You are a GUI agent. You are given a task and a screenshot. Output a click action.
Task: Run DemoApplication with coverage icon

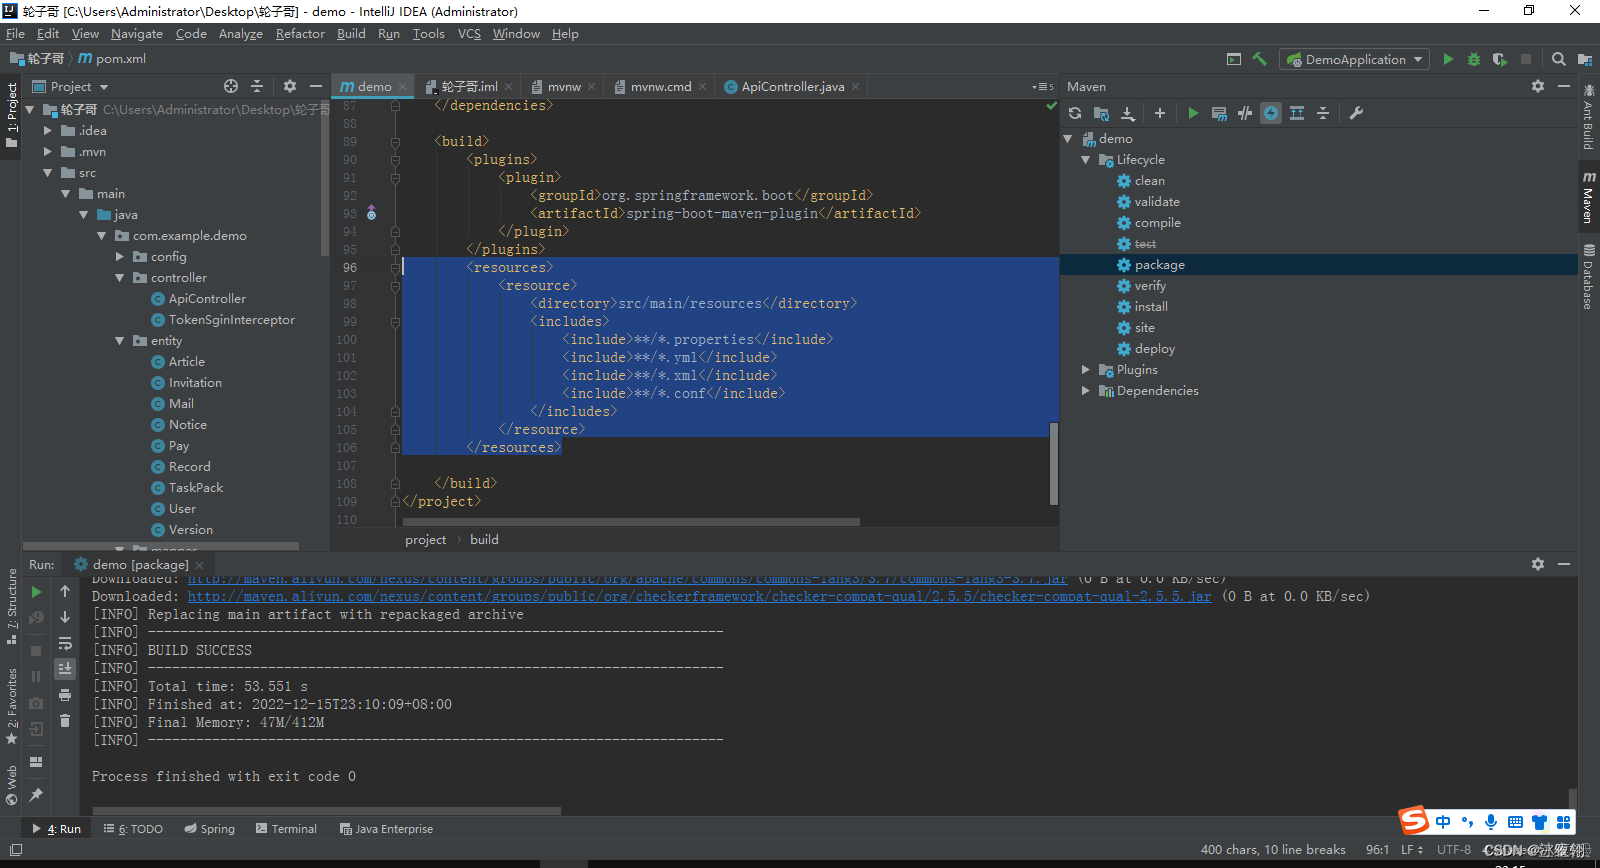[1500, 59]
